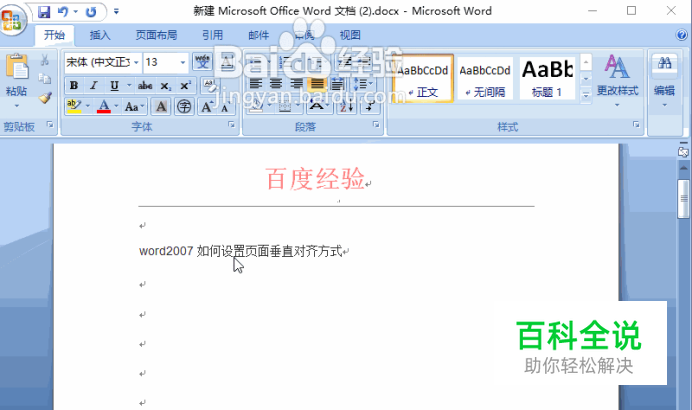The image size is (692, 410).
Task: Open the 插入 ribbon tab
Action: coord(100,35)
